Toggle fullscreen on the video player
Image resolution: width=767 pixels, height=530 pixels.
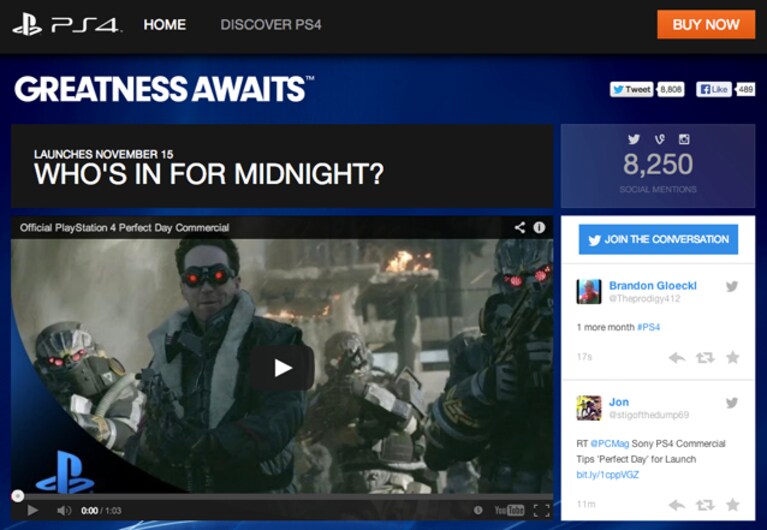pyautogui.click(x=541, y=510)
